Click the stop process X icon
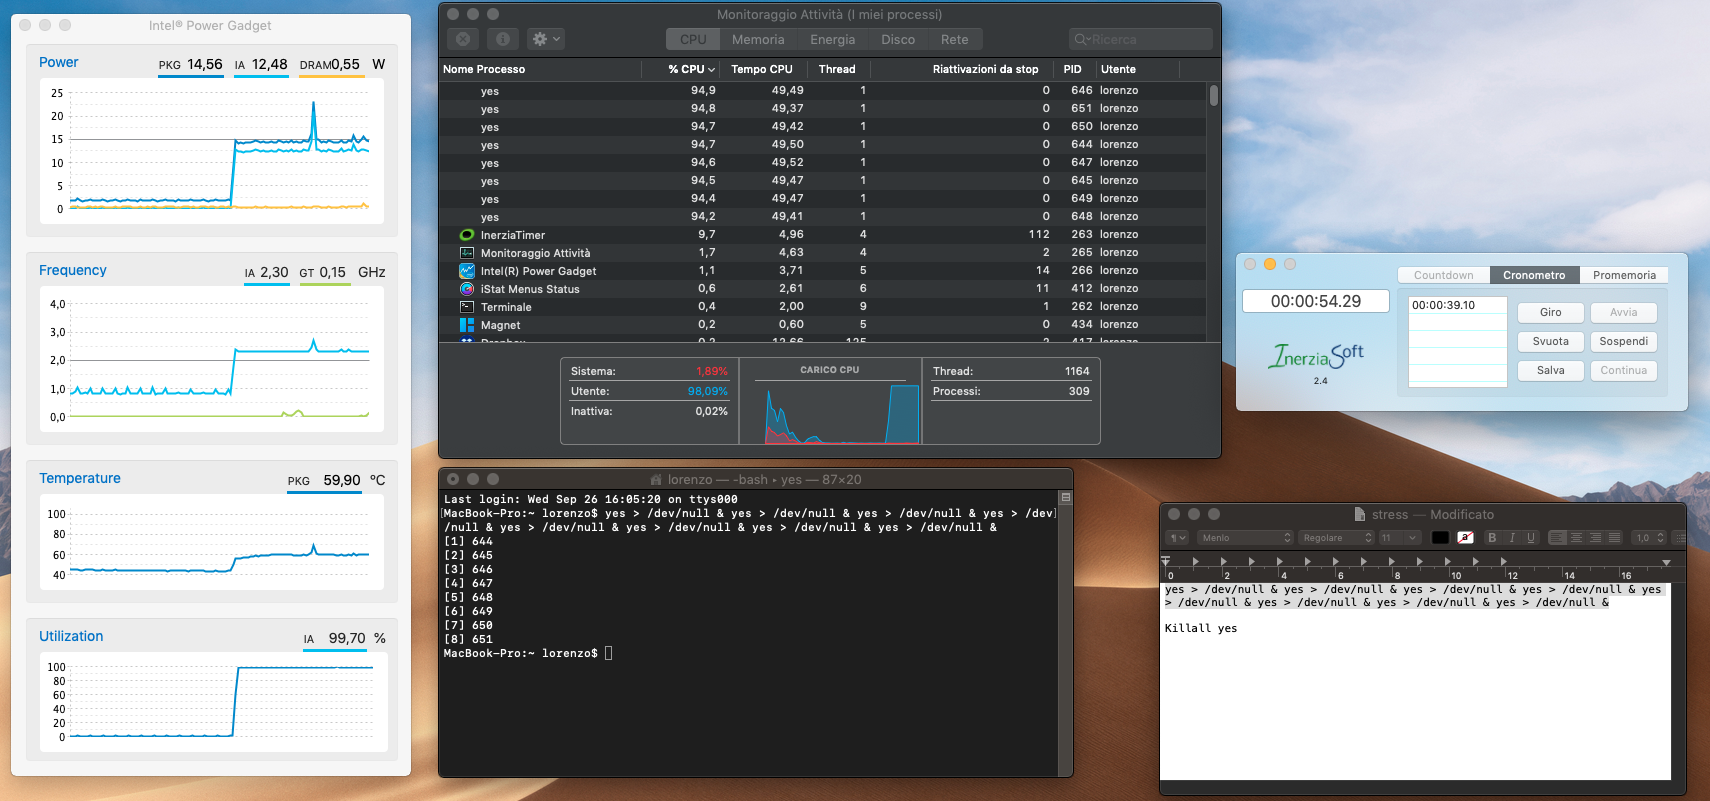 pos(463,39)
